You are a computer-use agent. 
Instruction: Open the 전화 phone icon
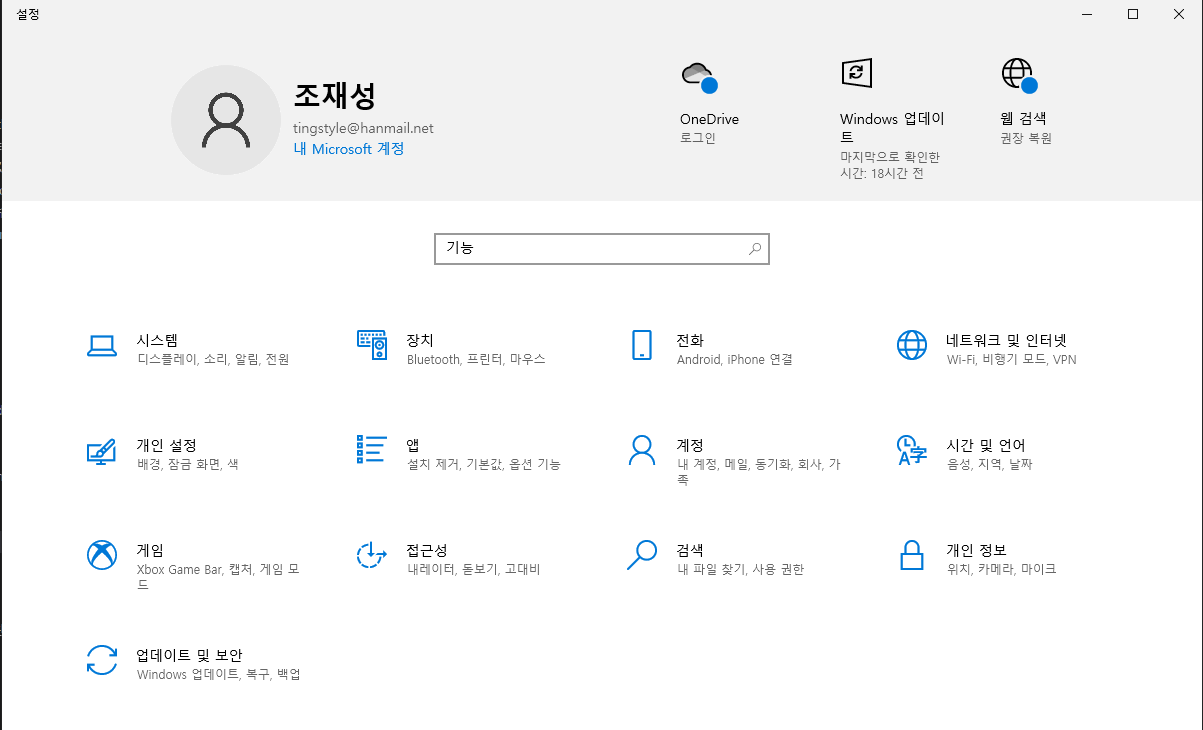[x=642, y=345]
